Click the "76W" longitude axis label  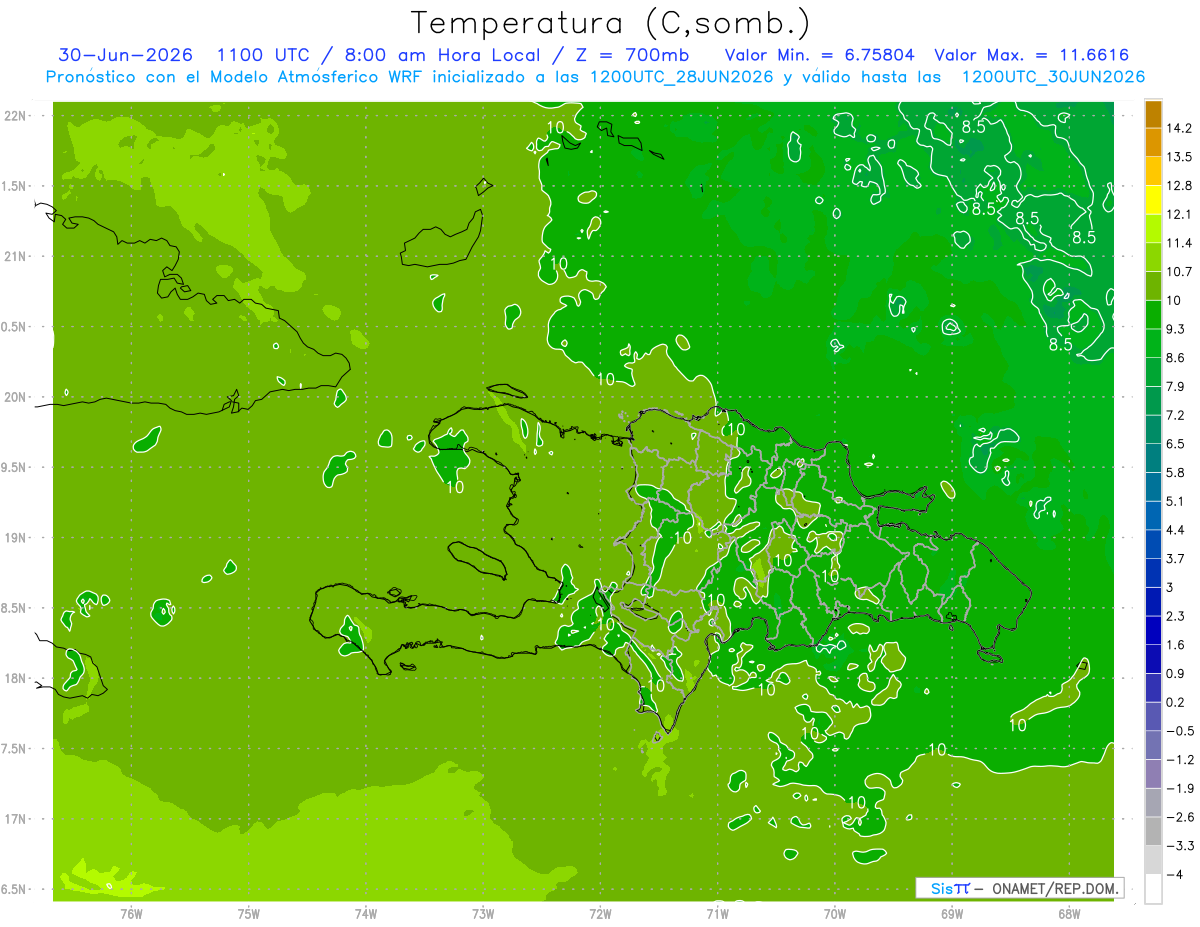[x=131, y=913]
